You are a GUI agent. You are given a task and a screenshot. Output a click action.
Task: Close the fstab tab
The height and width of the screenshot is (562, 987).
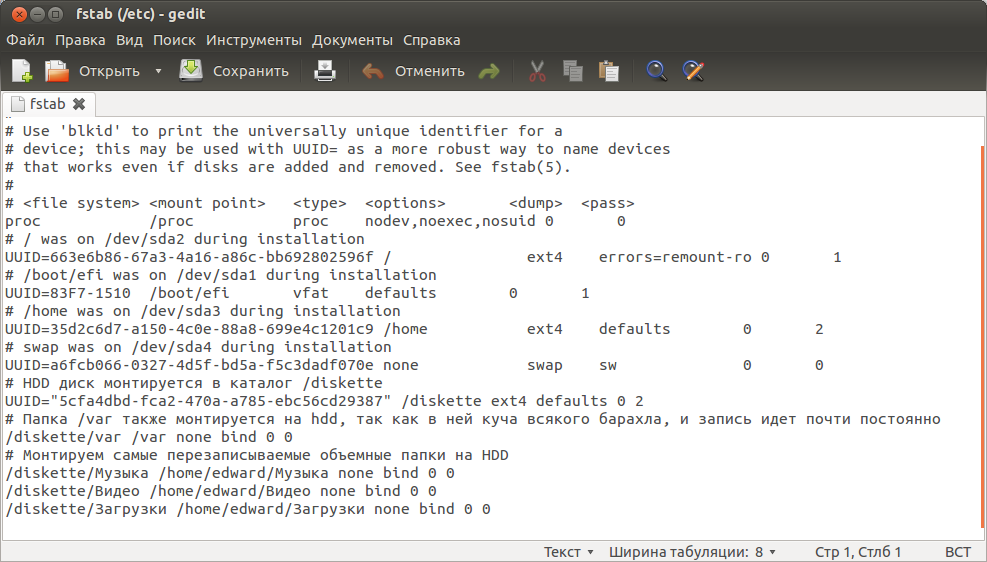coord(79,104)
